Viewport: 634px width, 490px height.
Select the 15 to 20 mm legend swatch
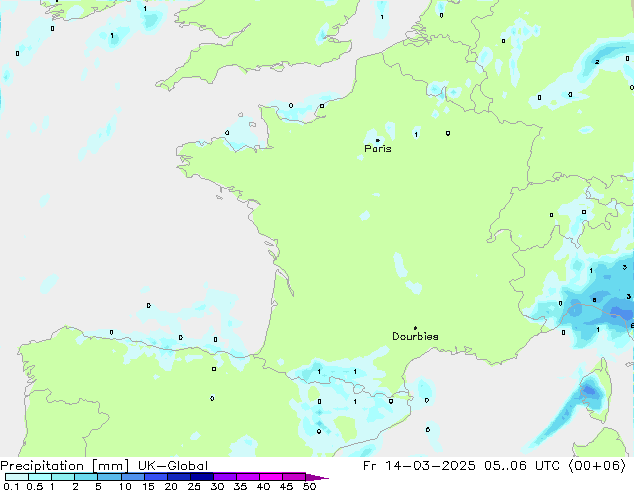(155, 477)
